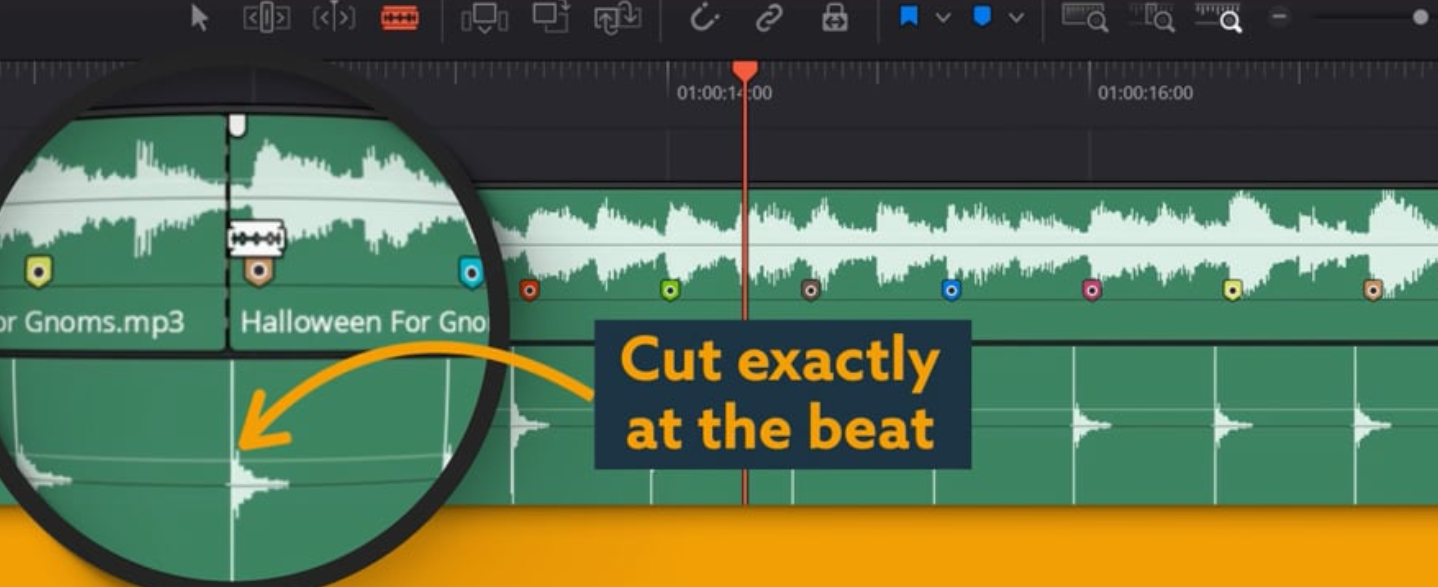This screenshot has width=1438, height=587.
Task: Select the Selection Mode arrow tool
Action: coord(200,18)
